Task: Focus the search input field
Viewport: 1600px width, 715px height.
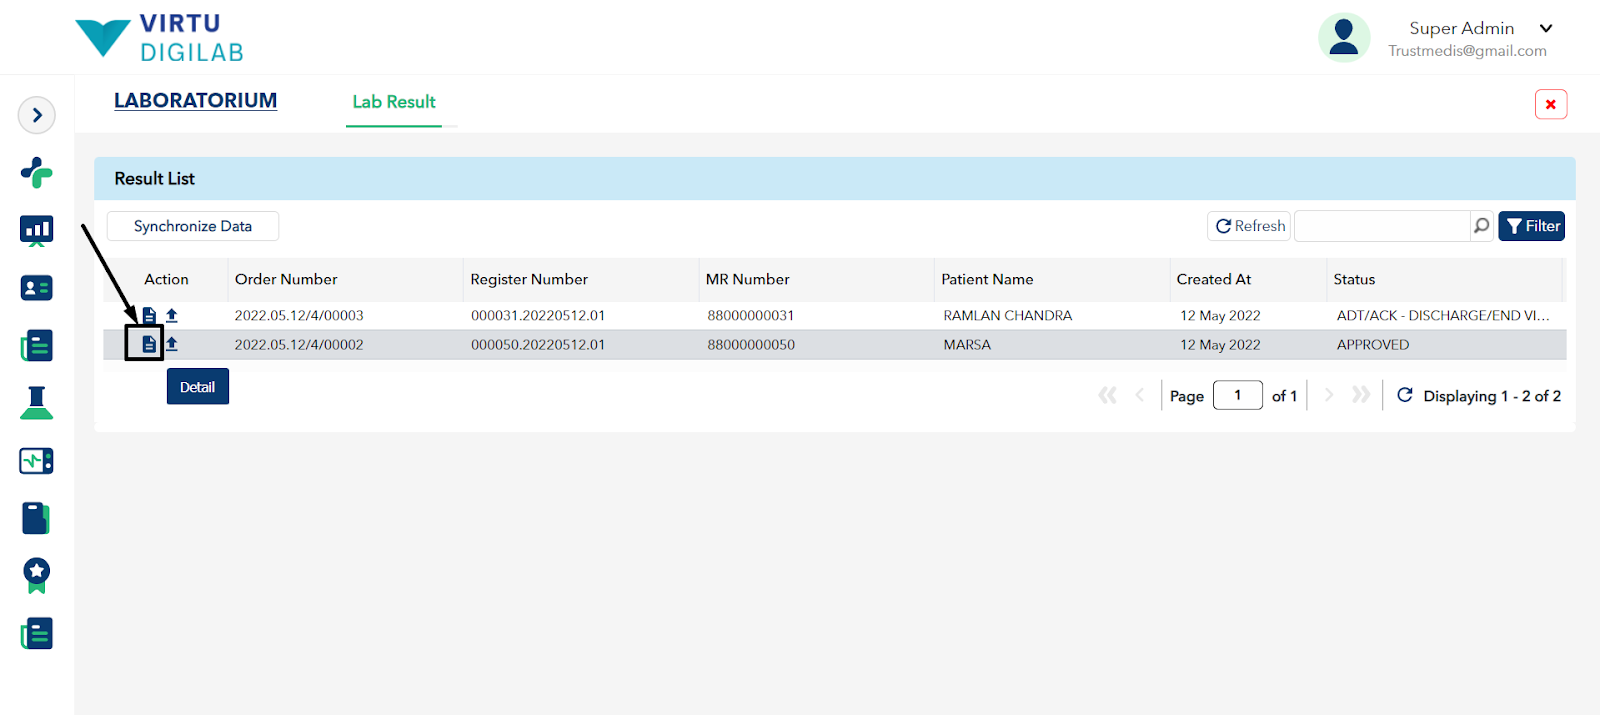Action: click(1382, 226)
